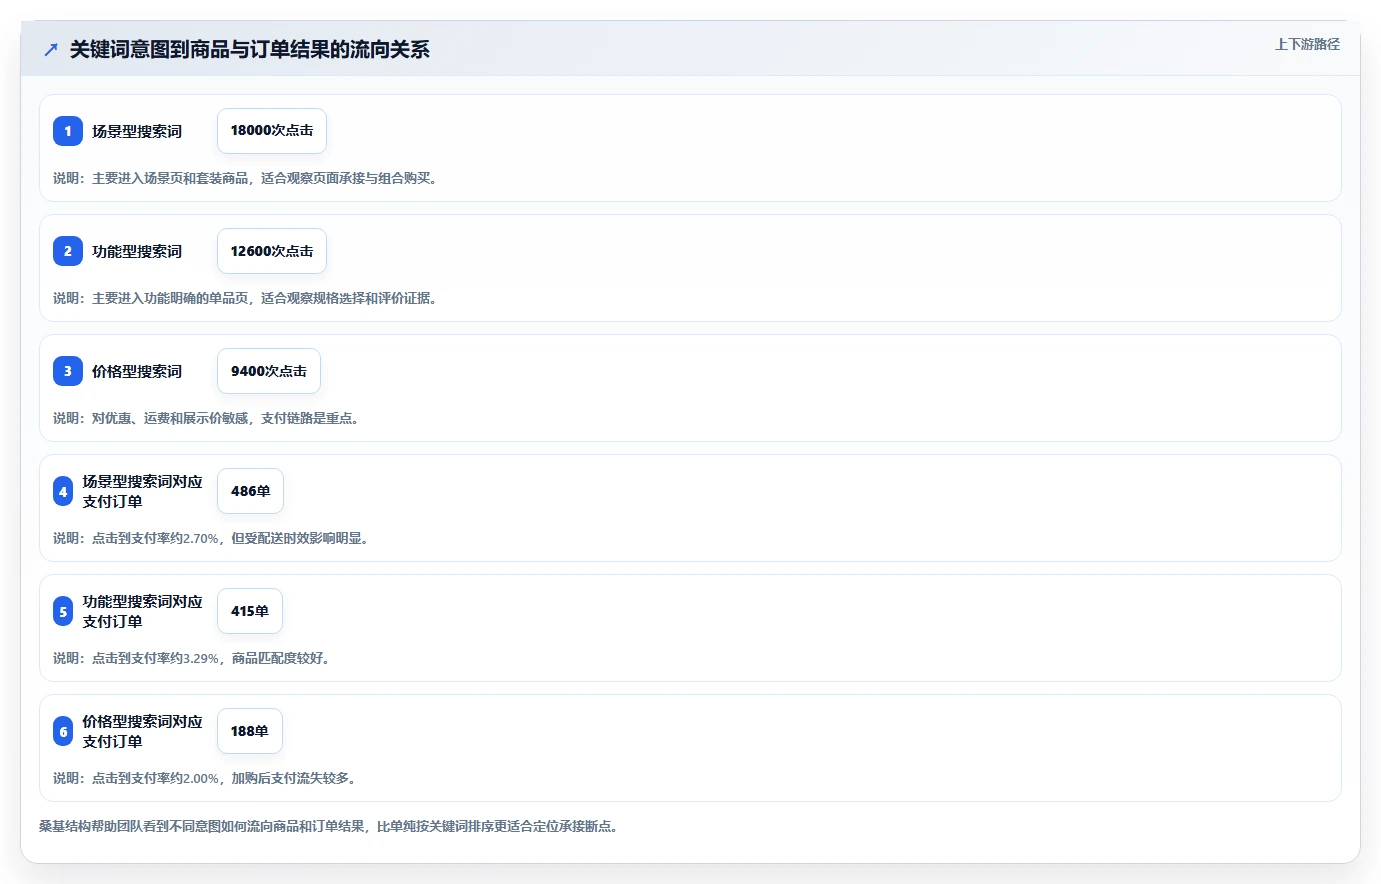Click the panel title 关键词意图到商品与订单结果的流向关系

[249, 49]
